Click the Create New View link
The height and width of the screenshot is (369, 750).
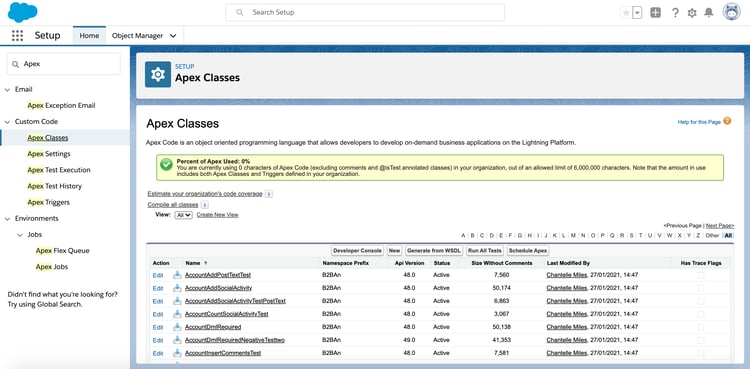click(217, 215)
